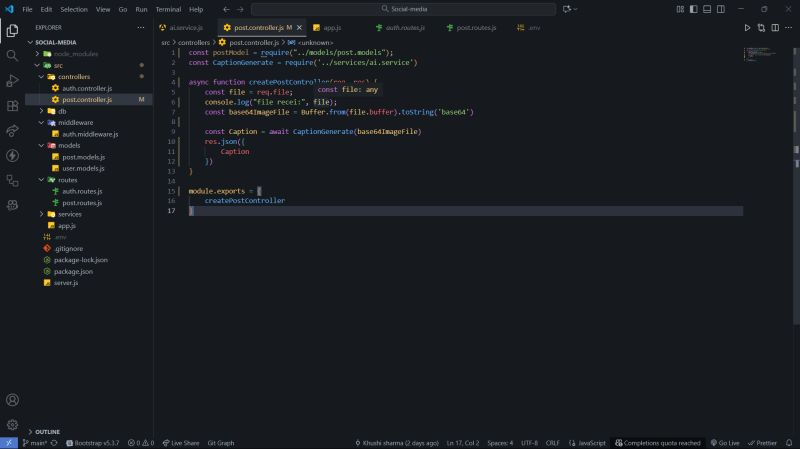Screen dimensions: 800x449
Task: Open Live Share activity bar icon
Action: 12,131
